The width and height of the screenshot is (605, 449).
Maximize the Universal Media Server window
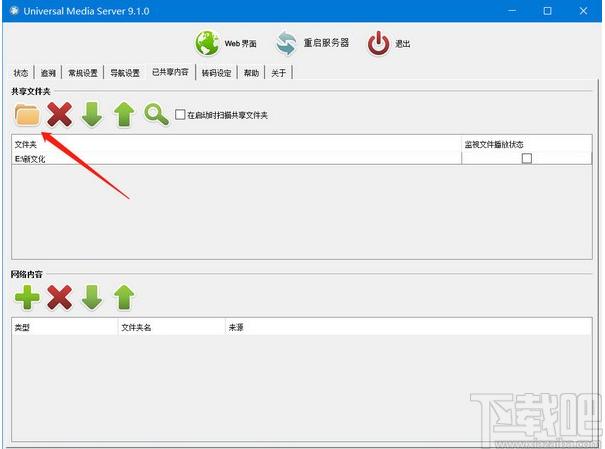coord(547,11)
